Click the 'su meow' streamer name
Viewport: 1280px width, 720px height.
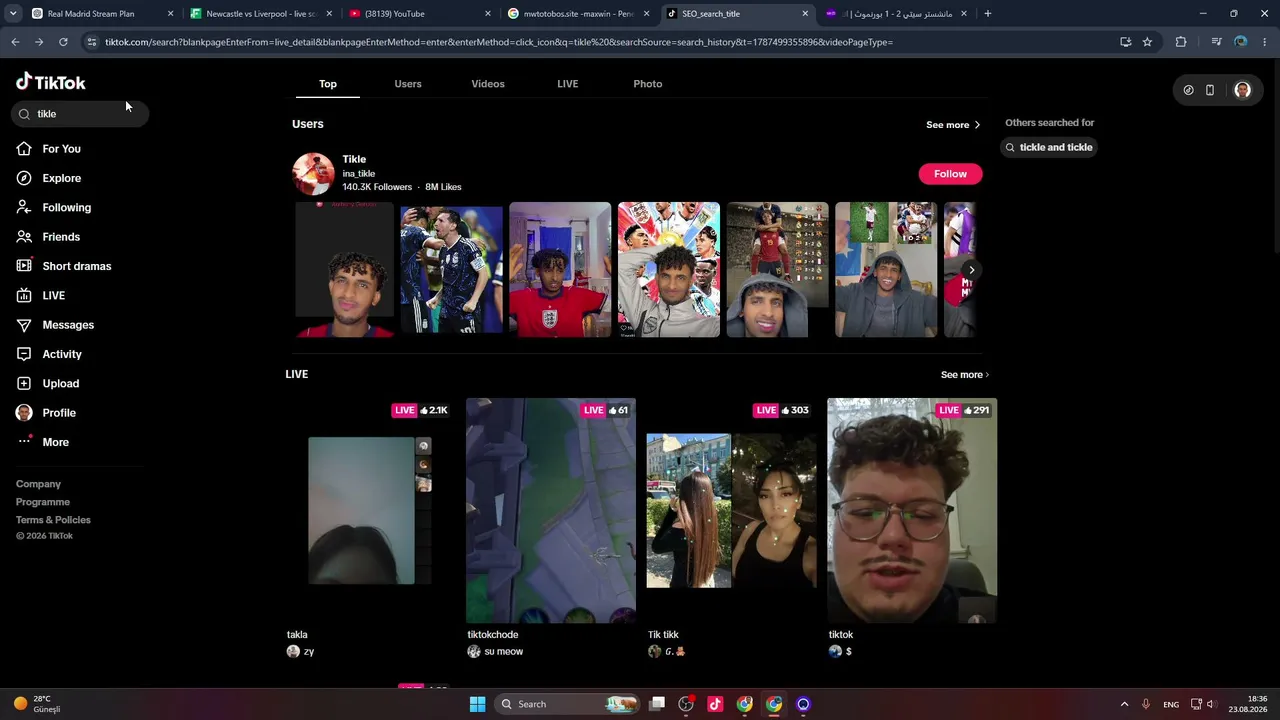(503, 652)
